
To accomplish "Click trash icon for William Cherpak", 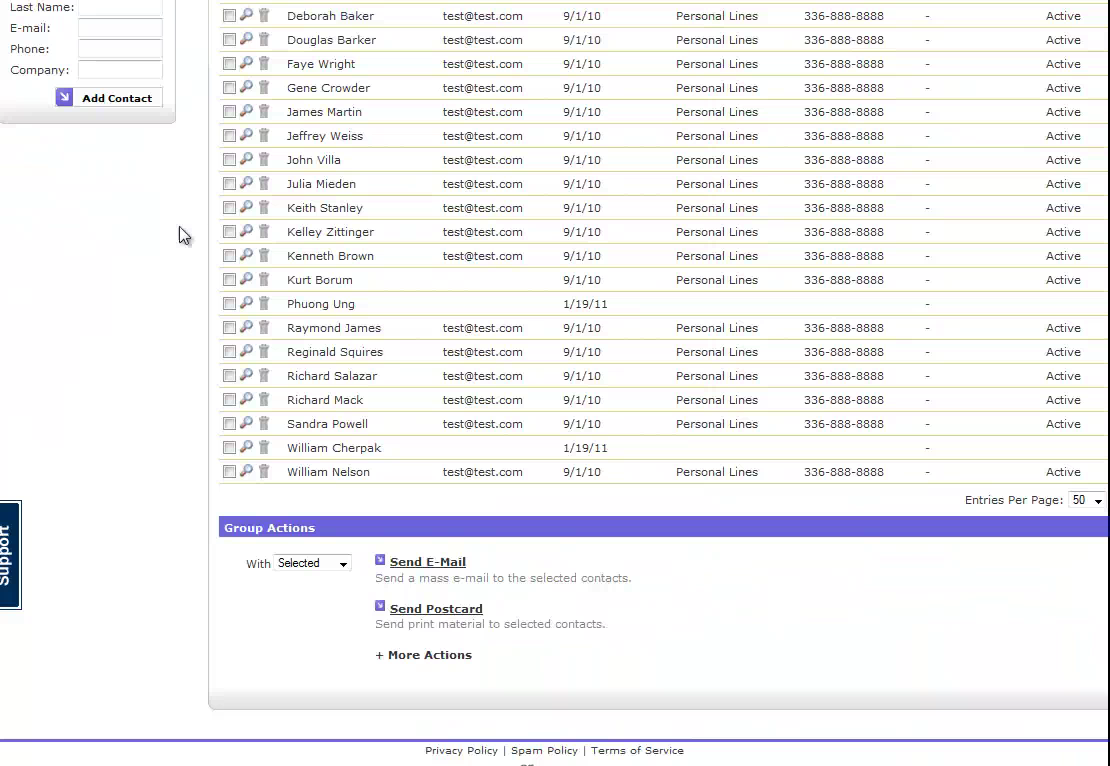I will pyautogui.click(x=264, y=448).
